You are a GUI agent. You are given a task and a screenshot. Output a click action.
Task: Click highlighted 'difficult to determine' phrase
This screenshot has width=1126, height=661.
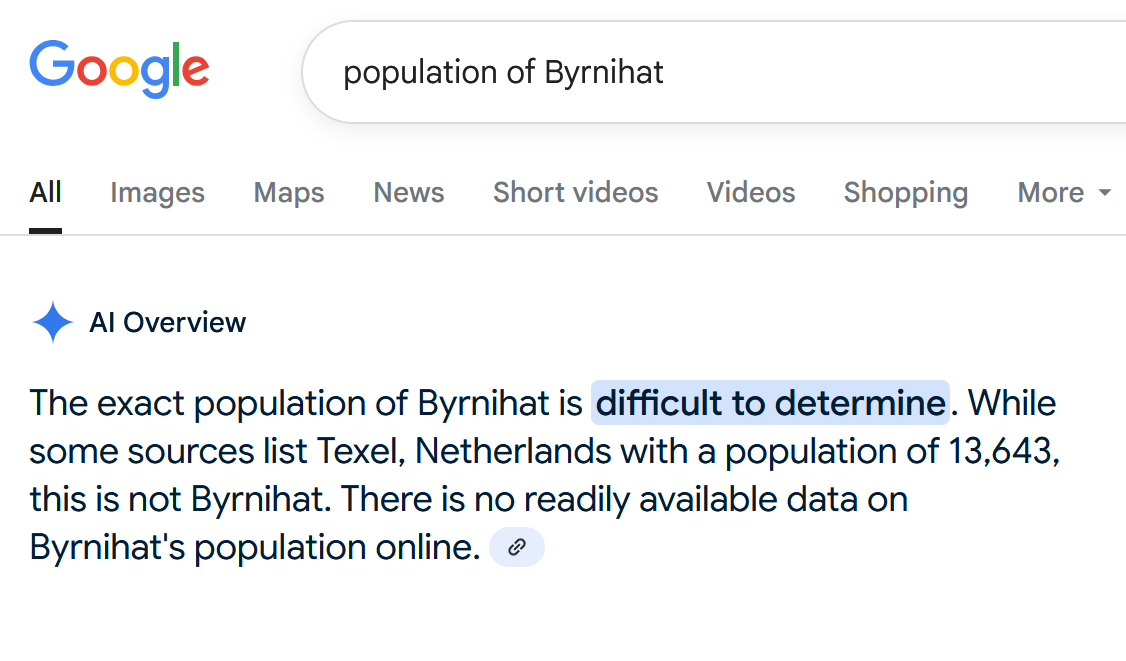pos(770,403)
